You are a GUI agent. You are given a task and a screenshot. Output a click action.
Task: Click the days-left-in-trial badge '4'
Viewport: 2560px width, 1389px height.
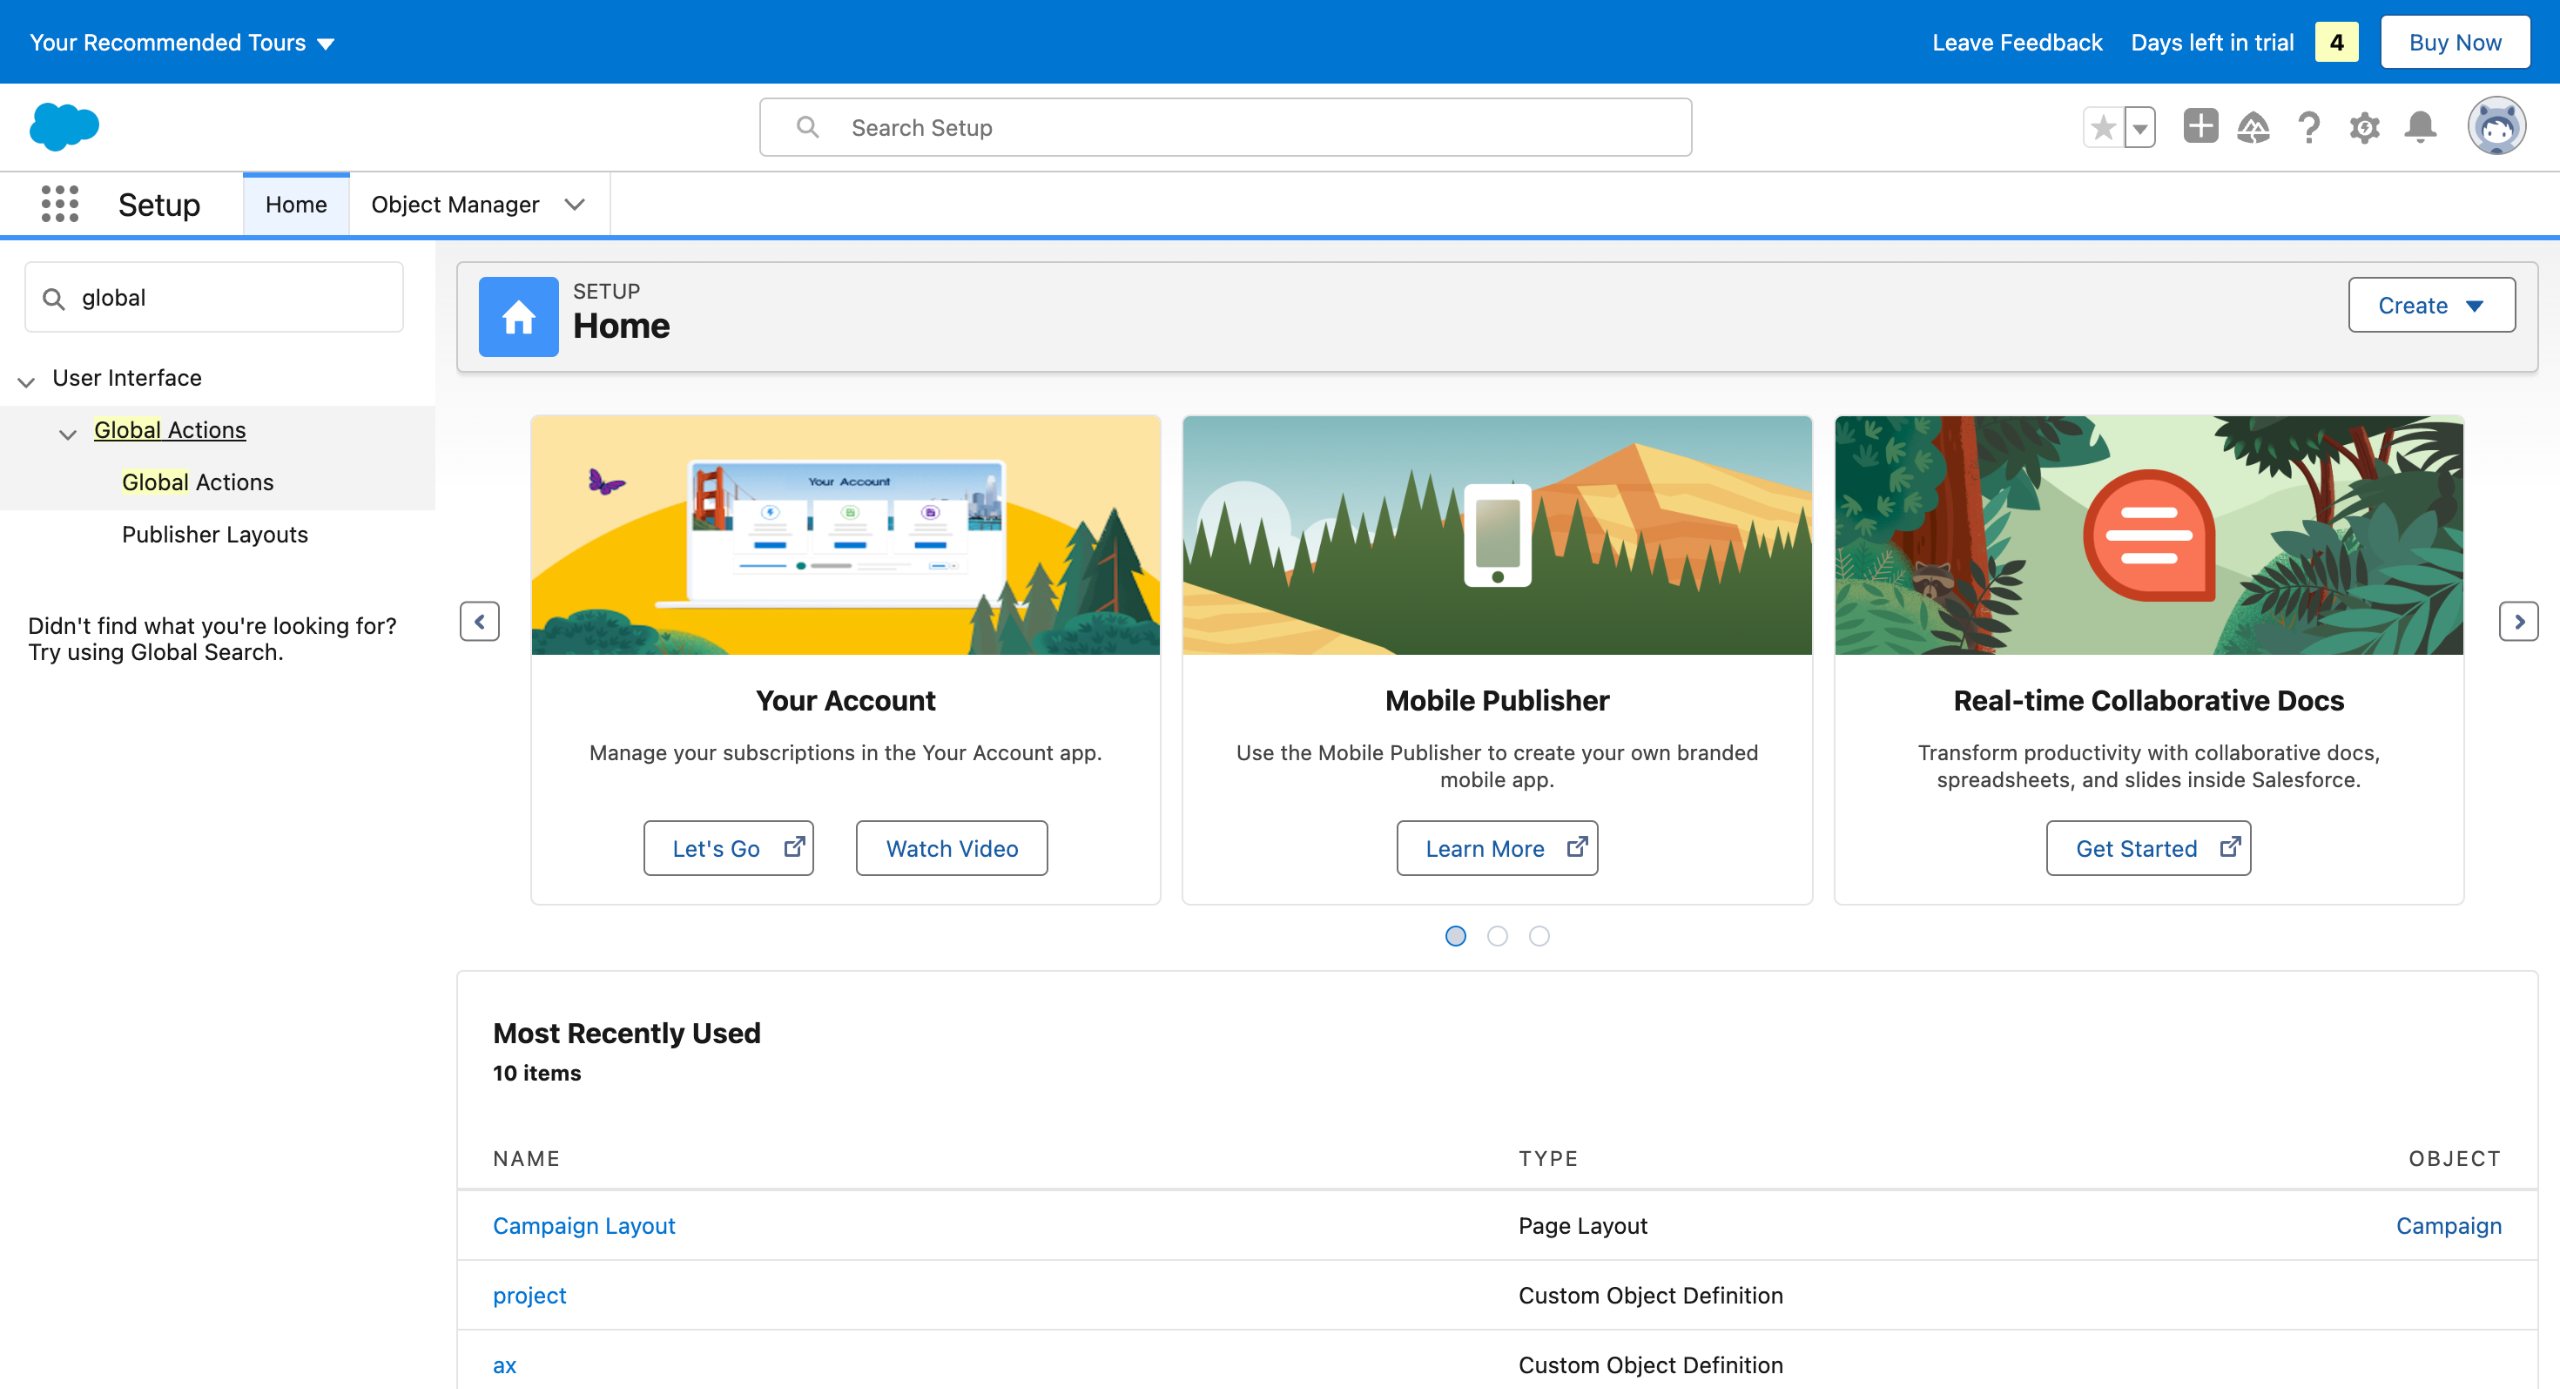[x=2337, y=42]
